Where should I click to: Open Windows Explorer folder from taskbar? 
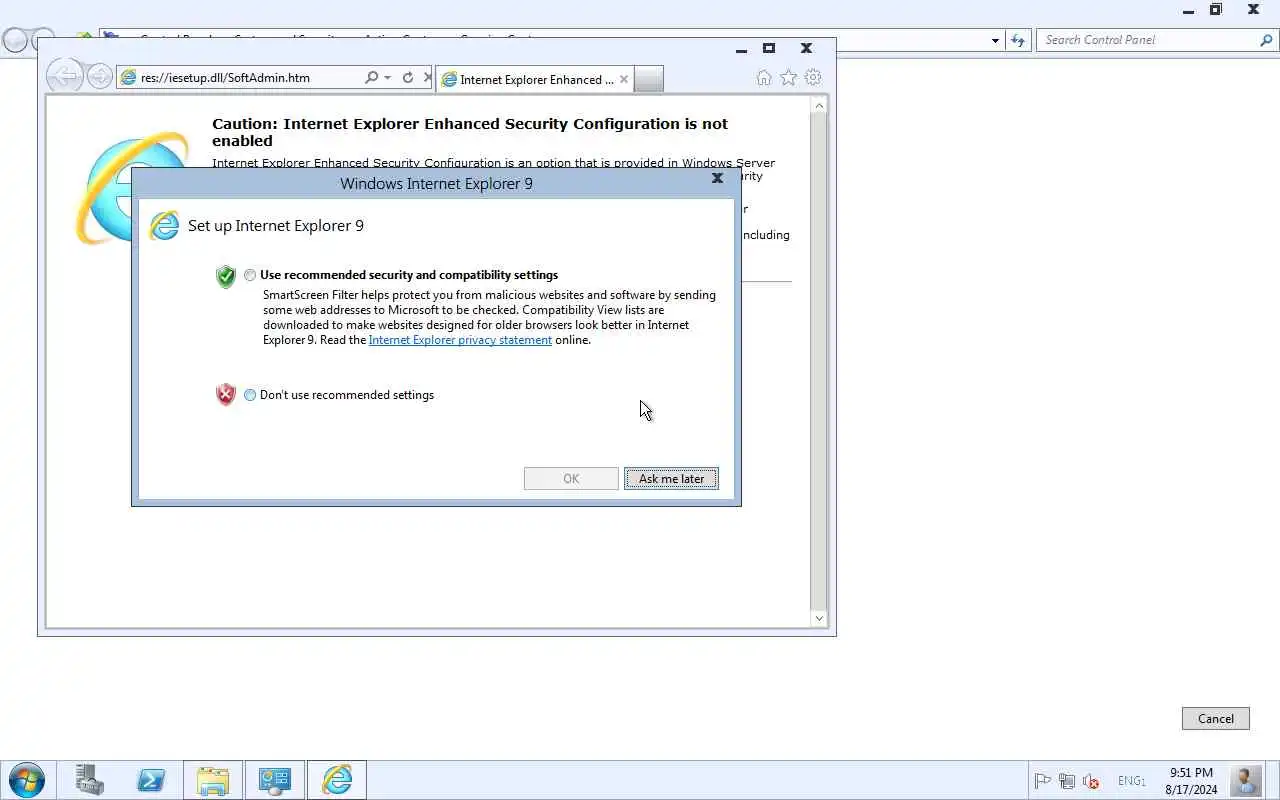click(x=213, y=780)
